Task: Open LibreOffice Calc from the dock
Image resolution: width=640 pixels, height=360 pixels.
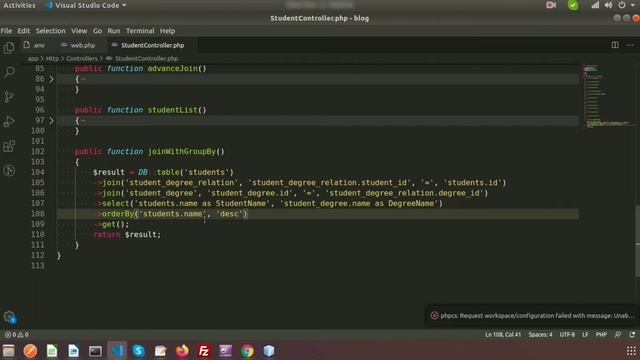Action: pyautogui.click(x=52, y=351)
